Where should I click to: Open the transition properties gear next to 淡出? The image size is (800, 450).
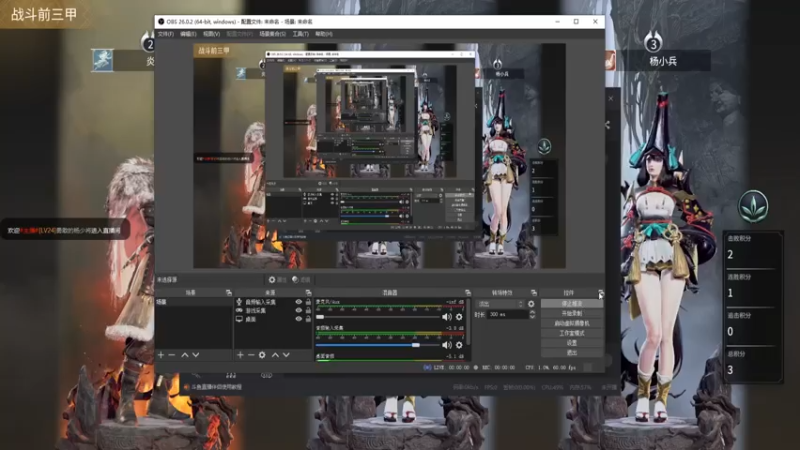point(531,304)
